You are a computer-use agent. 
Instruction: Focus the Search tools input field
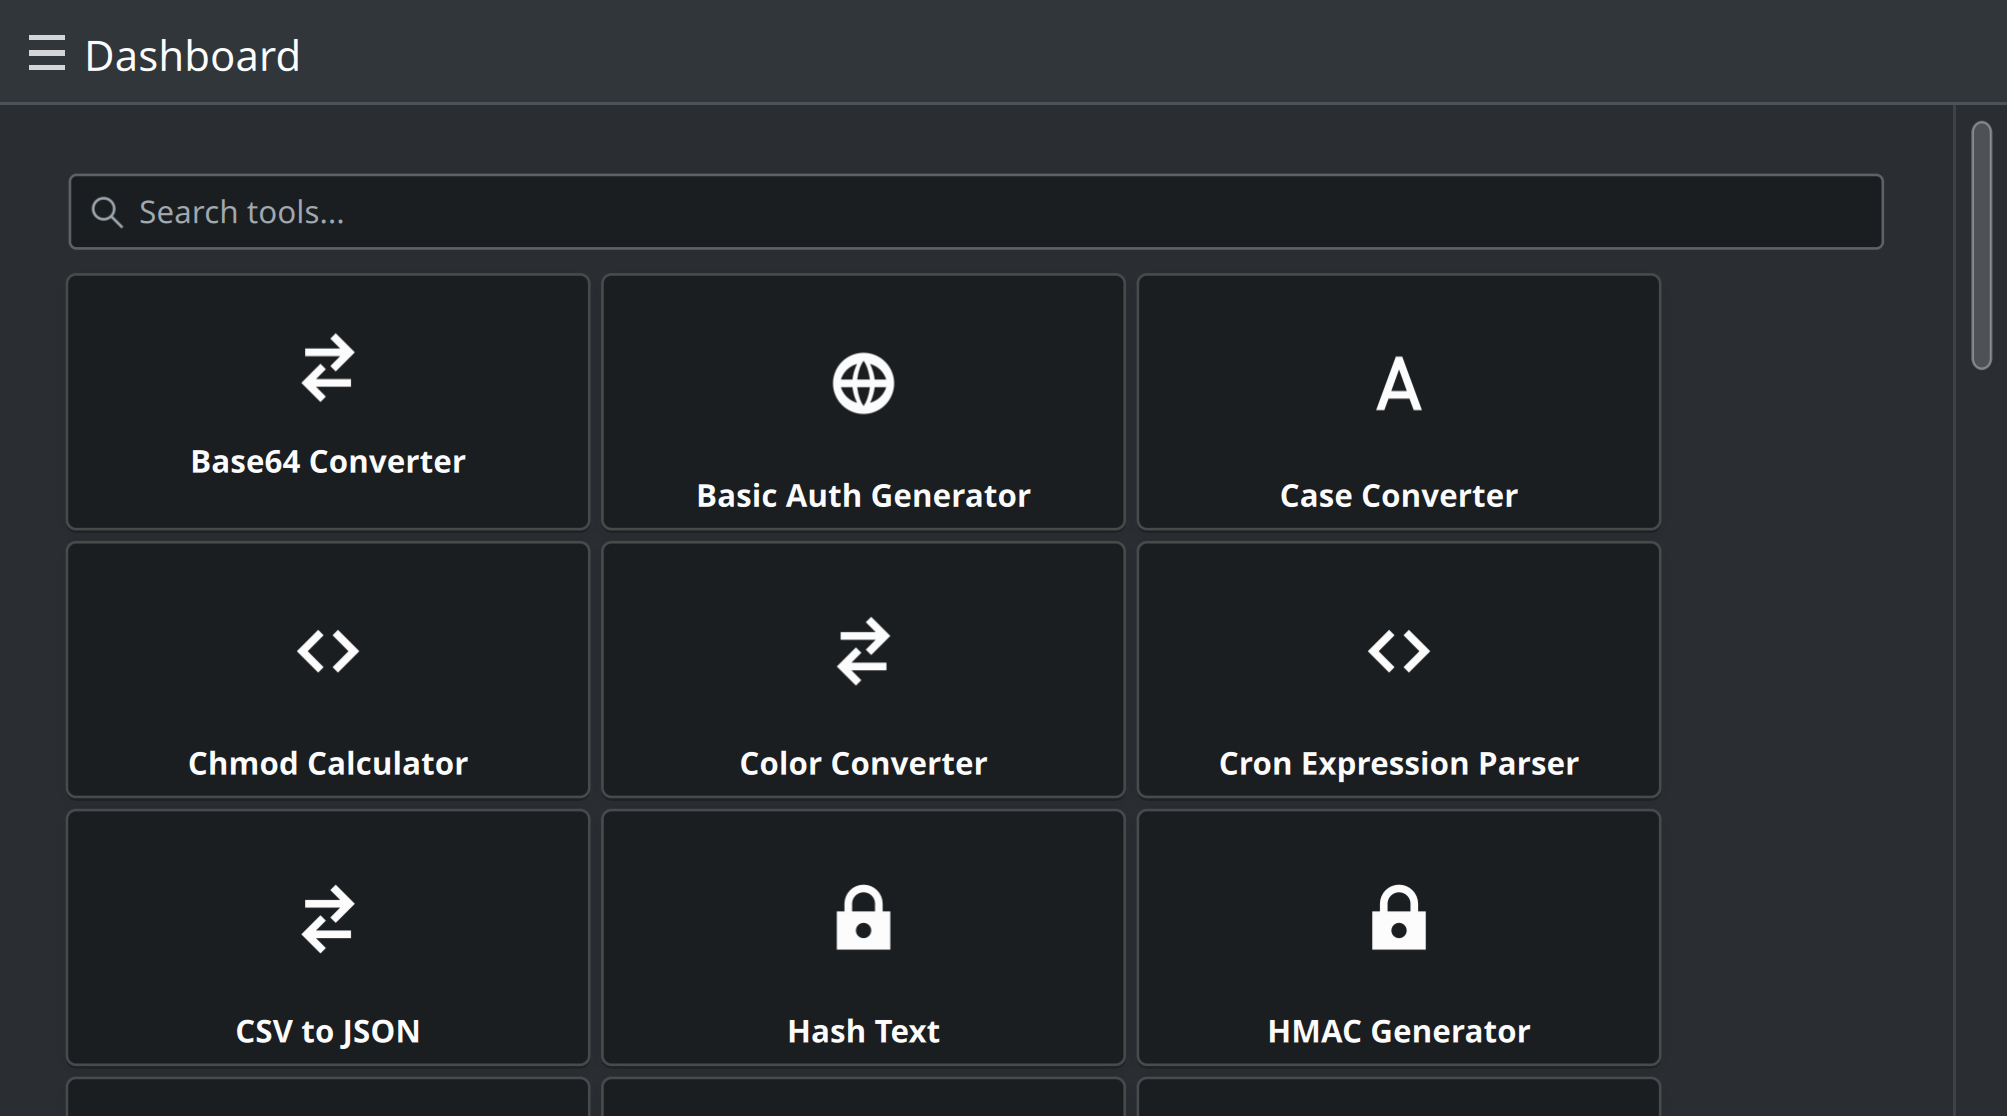[976, 212]
